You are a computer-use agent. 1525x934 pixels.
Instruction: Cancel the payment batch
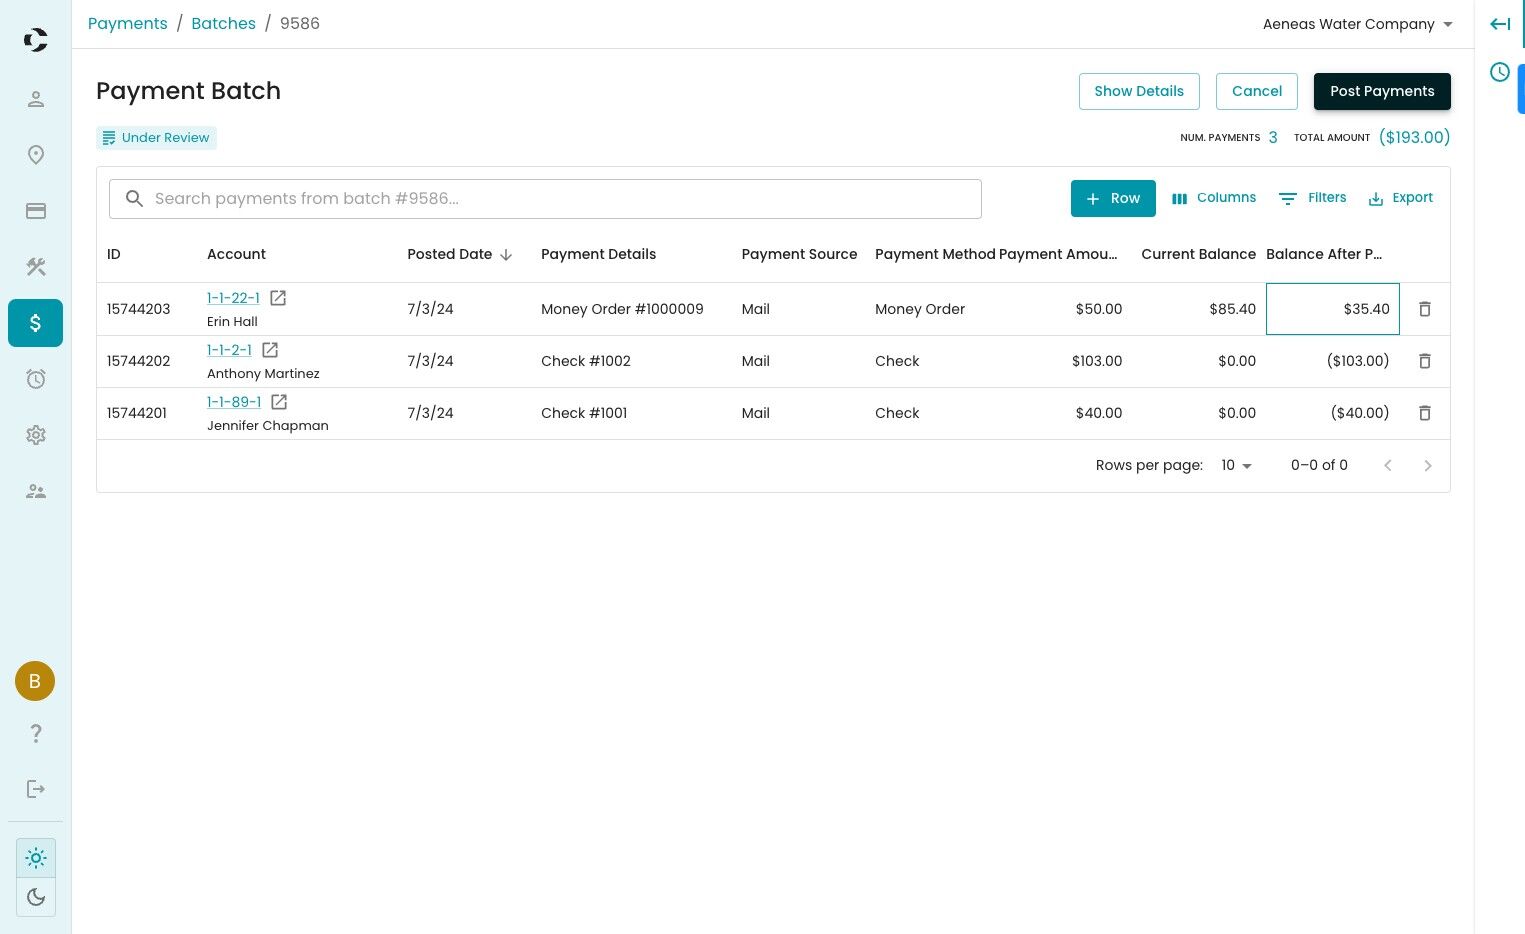click(1257, 91)
